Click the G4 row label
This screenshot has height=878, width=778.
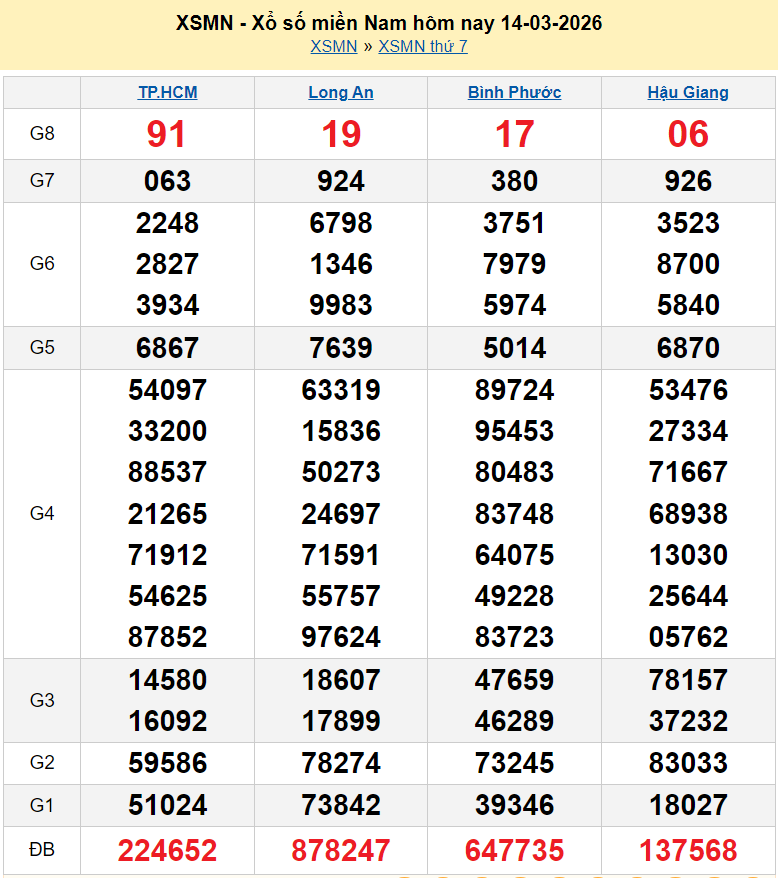point(42,514)
